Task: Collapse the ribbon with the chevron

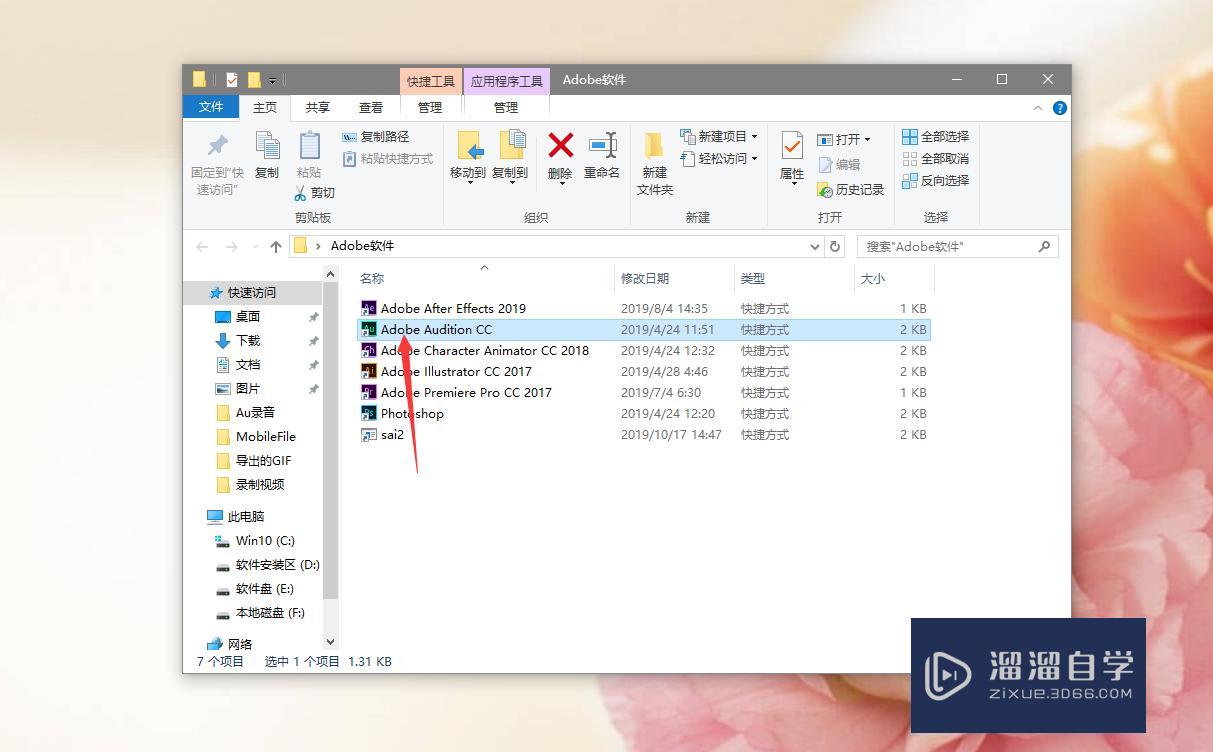Action: pos(1037,108)
